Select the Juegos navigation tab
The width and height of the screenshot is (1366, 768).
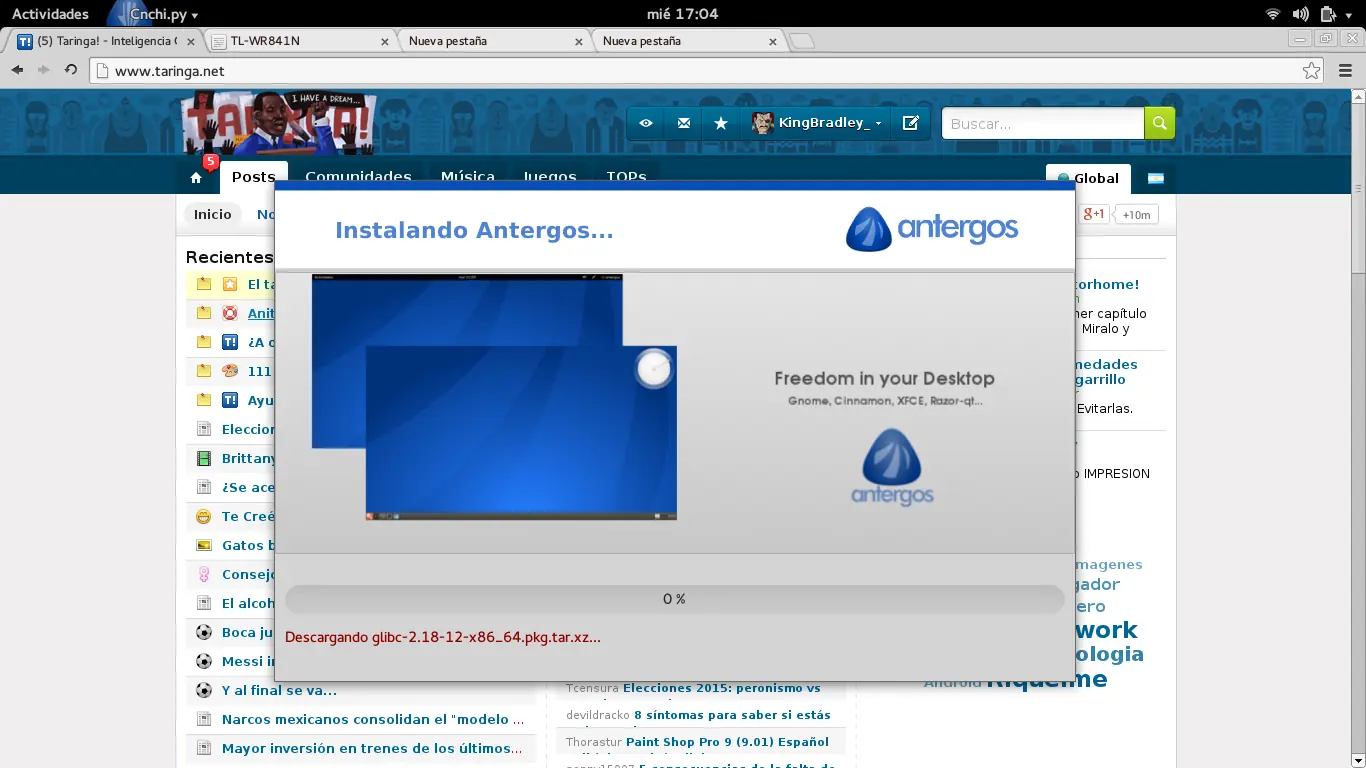point(550,177)
